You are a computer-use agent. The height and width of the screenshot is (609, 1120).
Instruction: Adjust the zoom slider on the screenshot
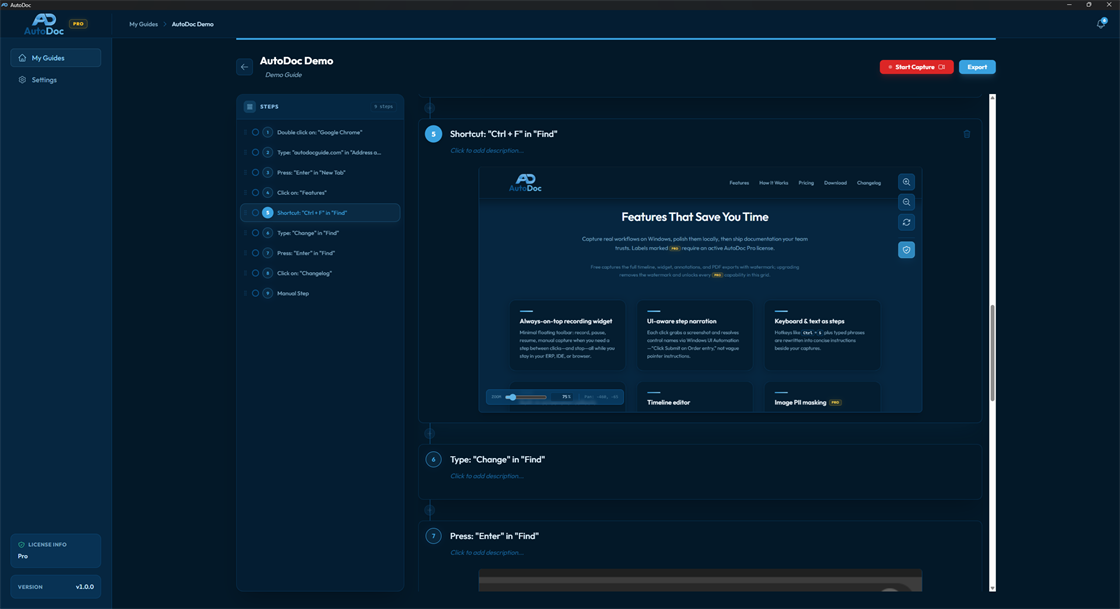tap(526, 397)
